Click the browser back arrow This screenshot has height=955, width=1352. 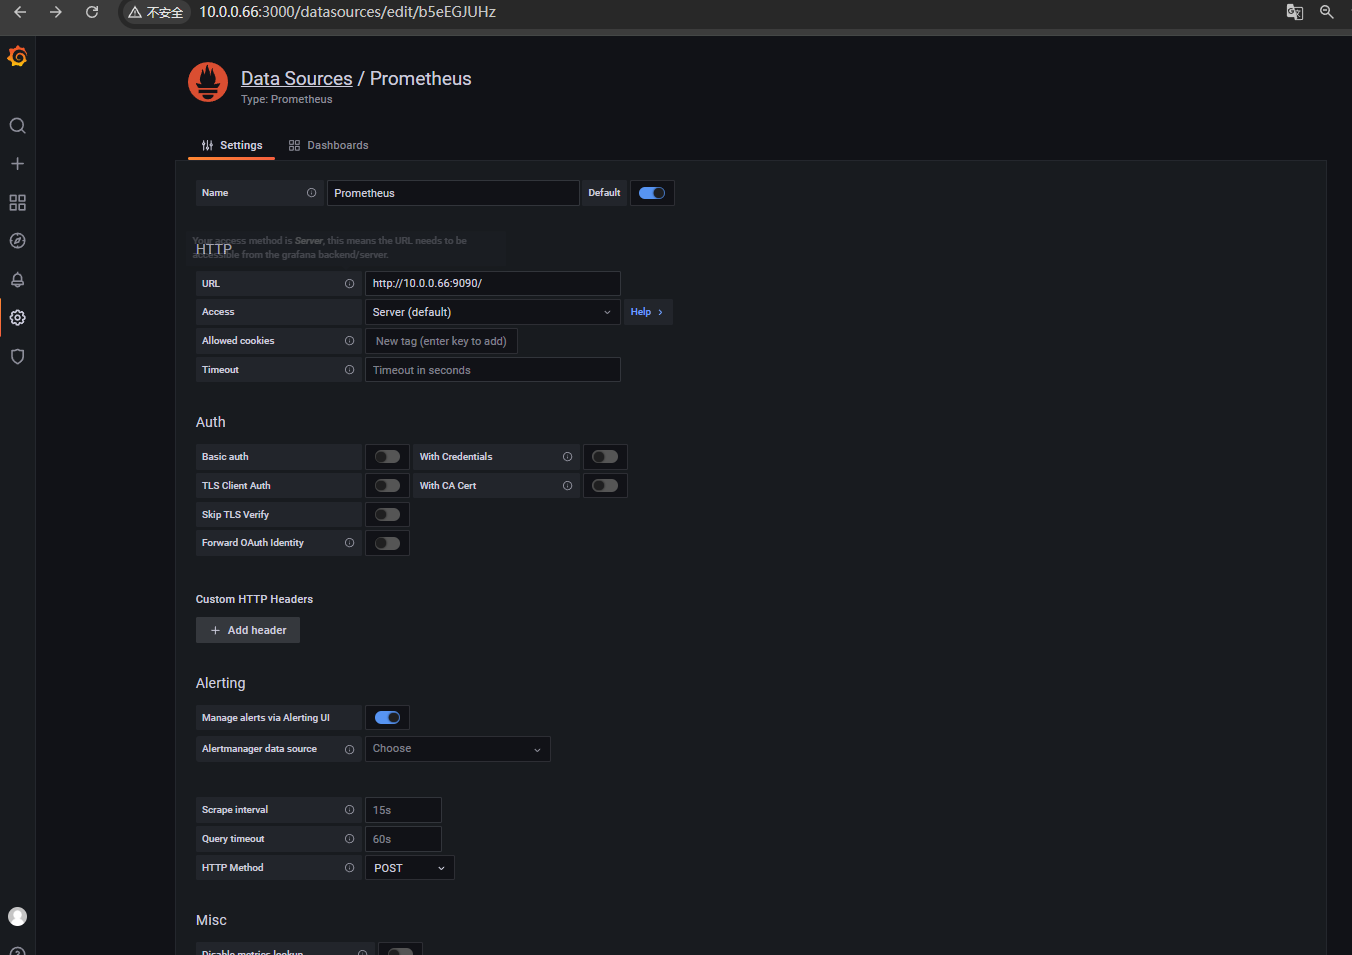coord(20,12)
